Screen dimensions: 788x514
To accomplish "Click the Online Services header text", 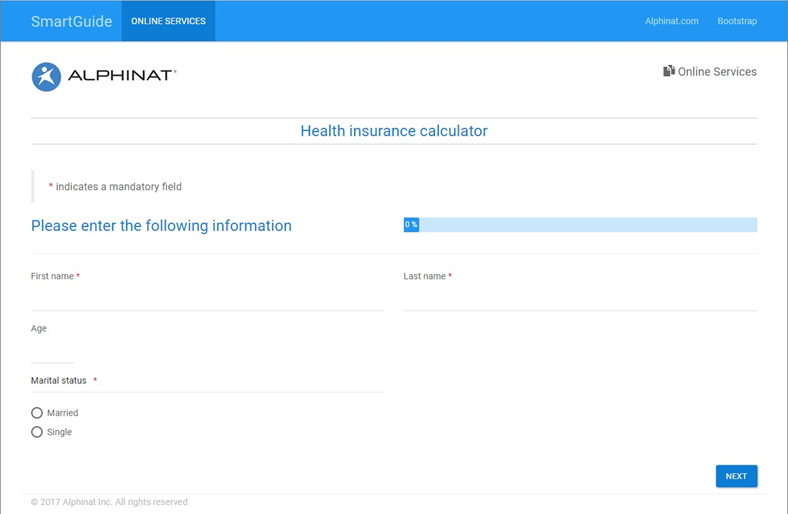I will [x=717, y=72].
